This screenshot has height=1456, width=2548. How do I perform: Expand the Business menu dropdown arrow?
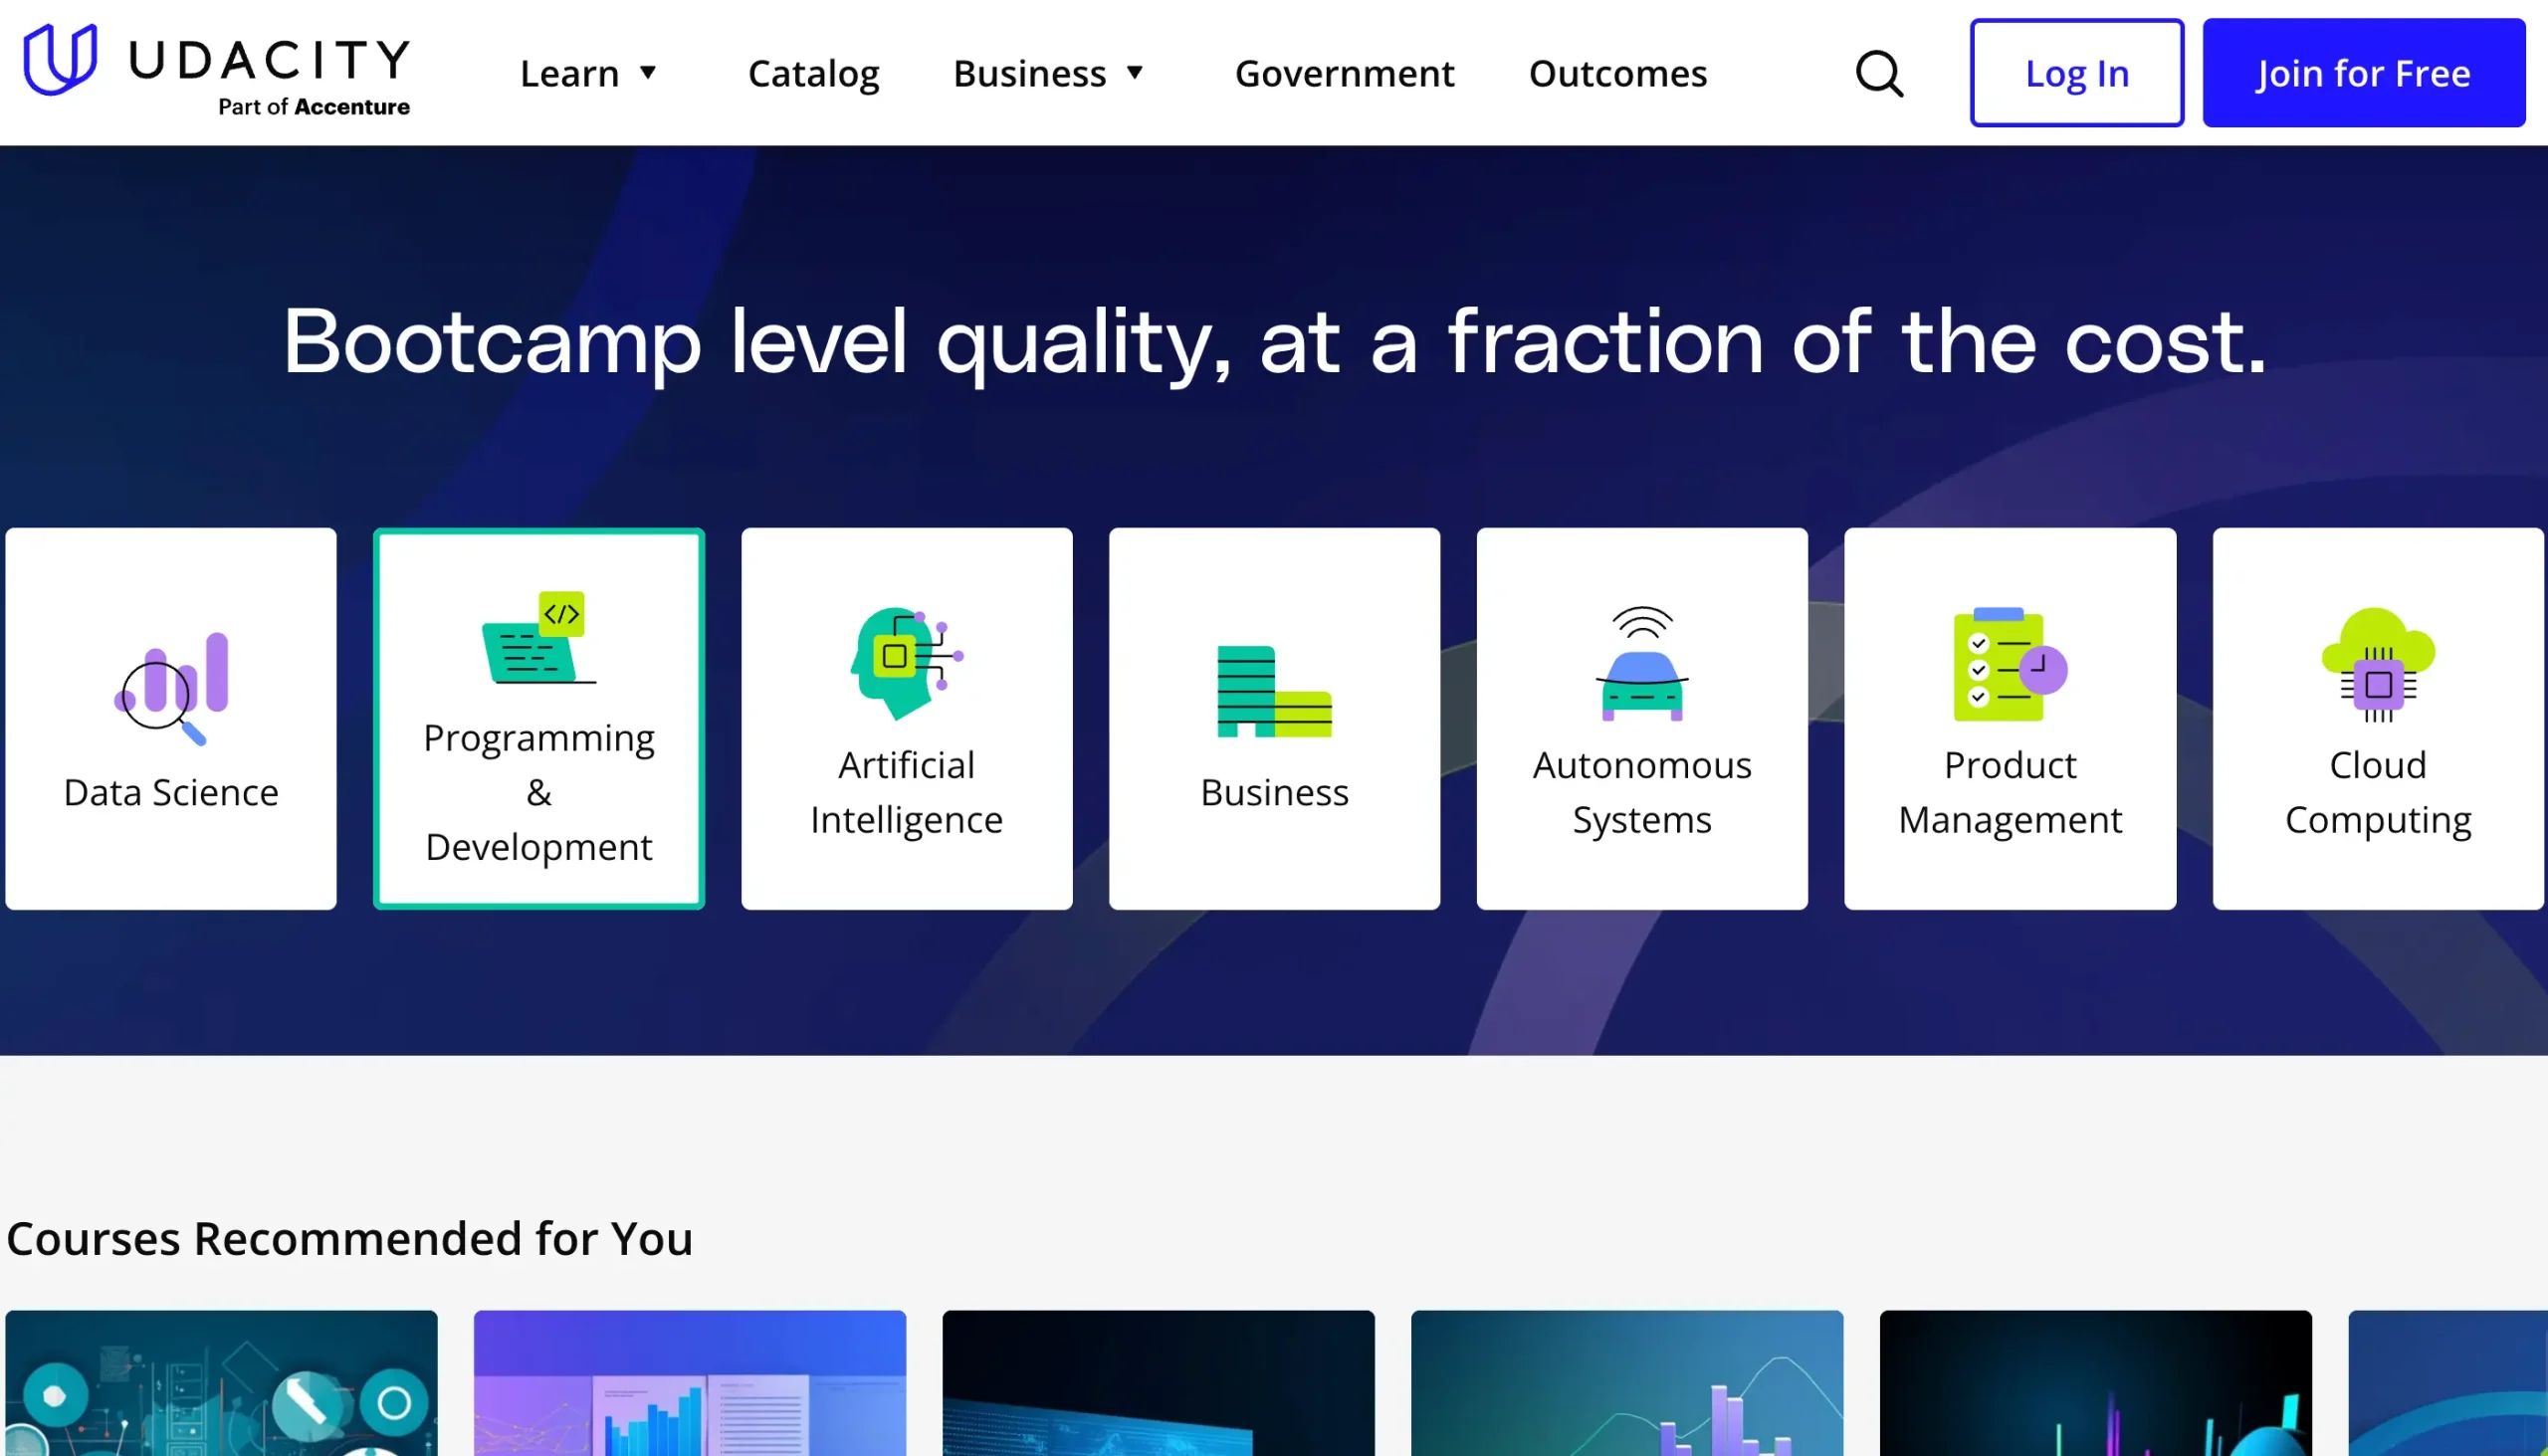[1135, 73]
